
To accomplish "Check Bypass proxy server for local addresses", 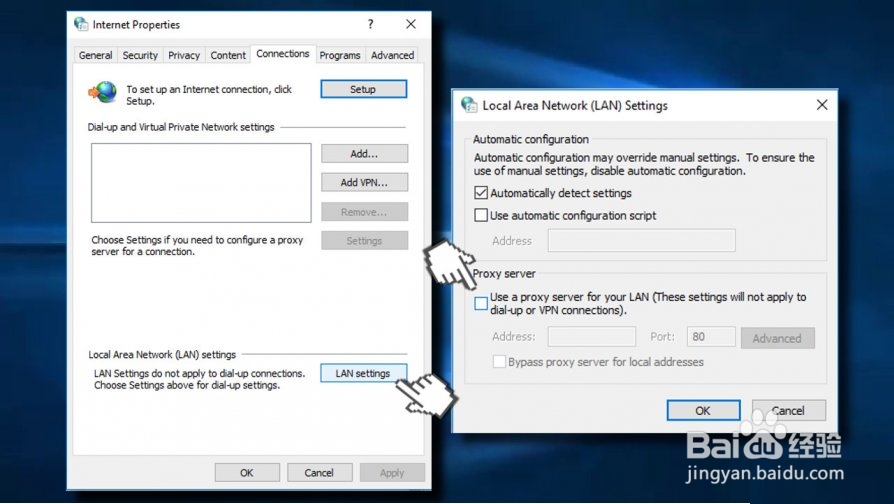I will pyautogui.click(x=499, y=361).
